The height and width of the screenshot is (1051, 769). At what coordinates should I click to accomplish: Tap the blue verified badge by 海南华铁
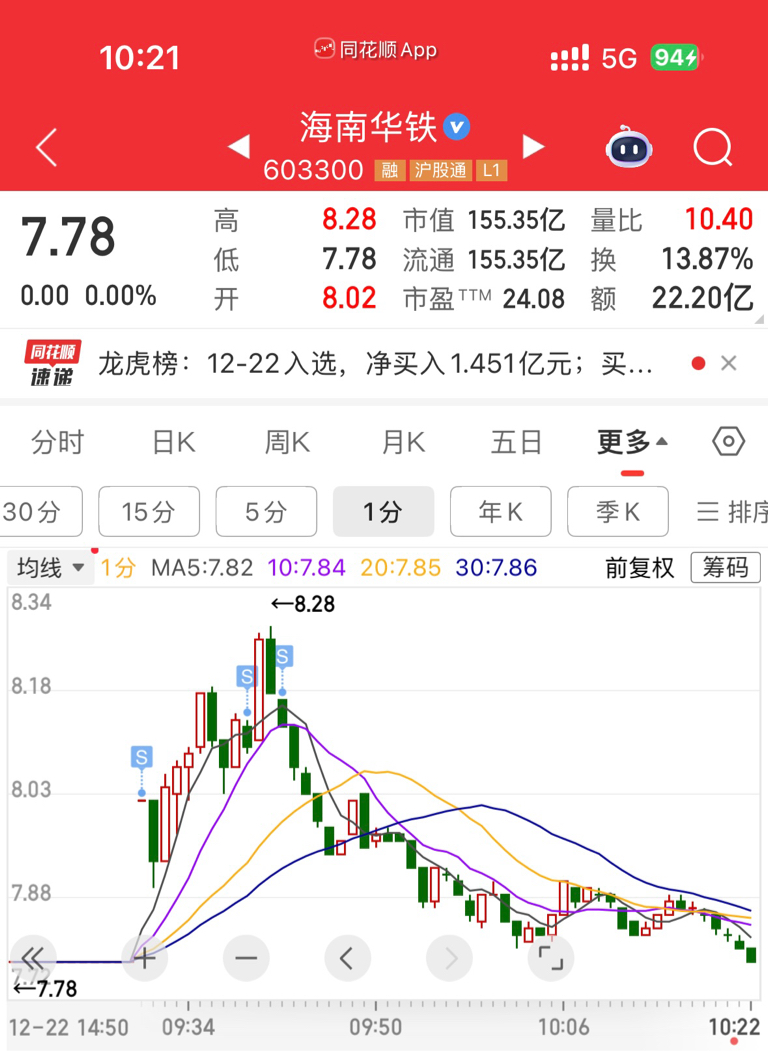[457, 127]
